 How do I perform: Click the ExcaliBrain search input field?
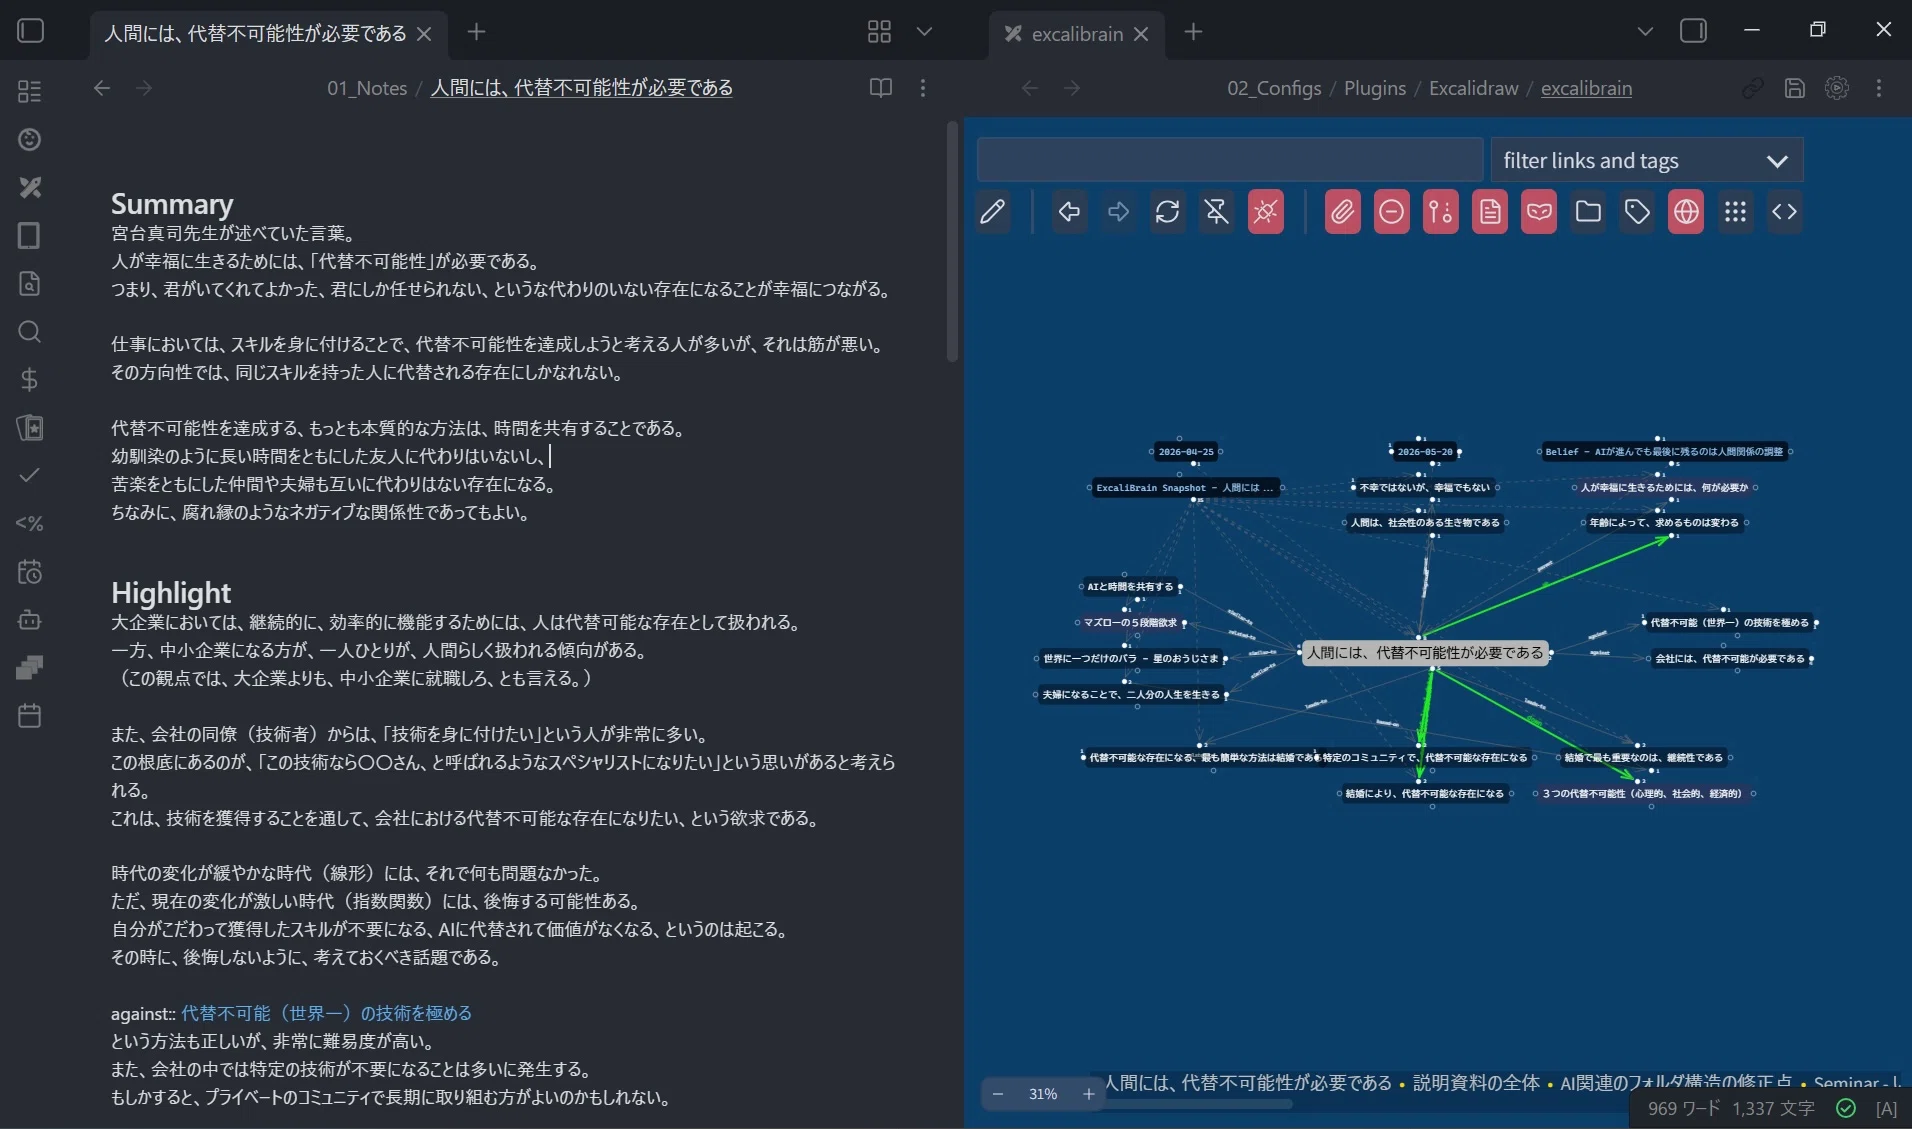point(1229,160)
